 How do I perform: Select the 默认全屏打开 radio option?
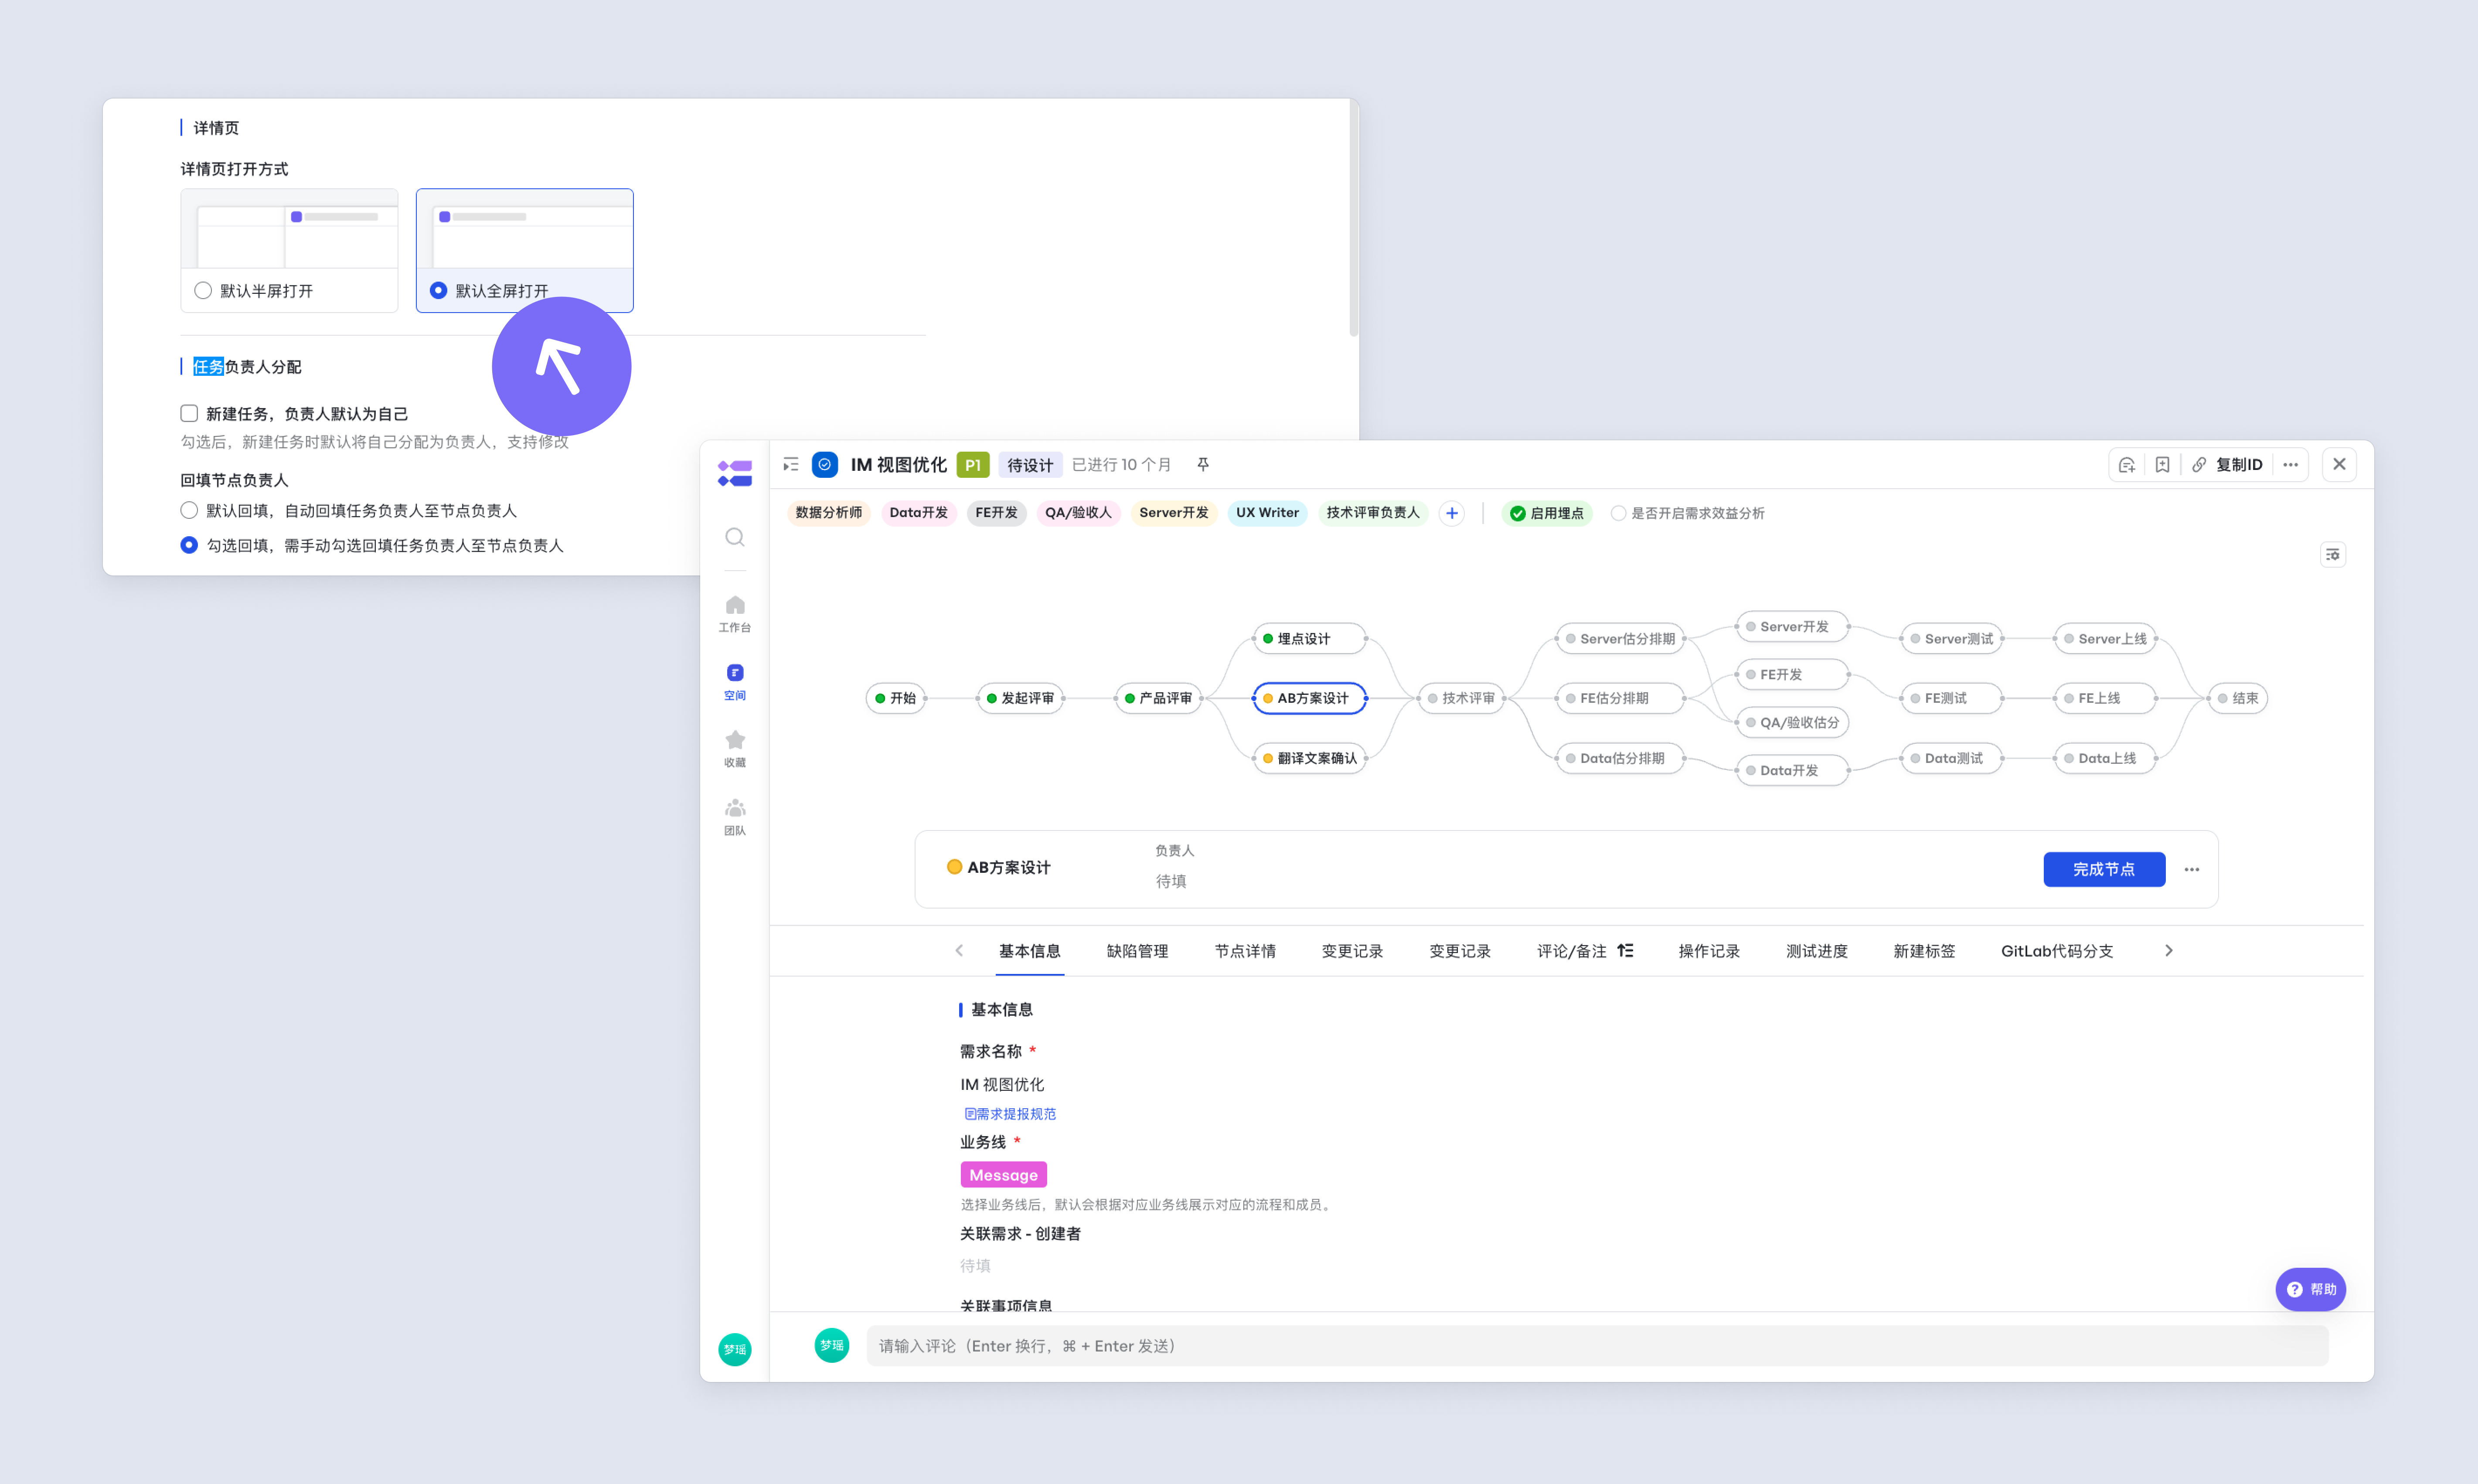coord(438,291)
